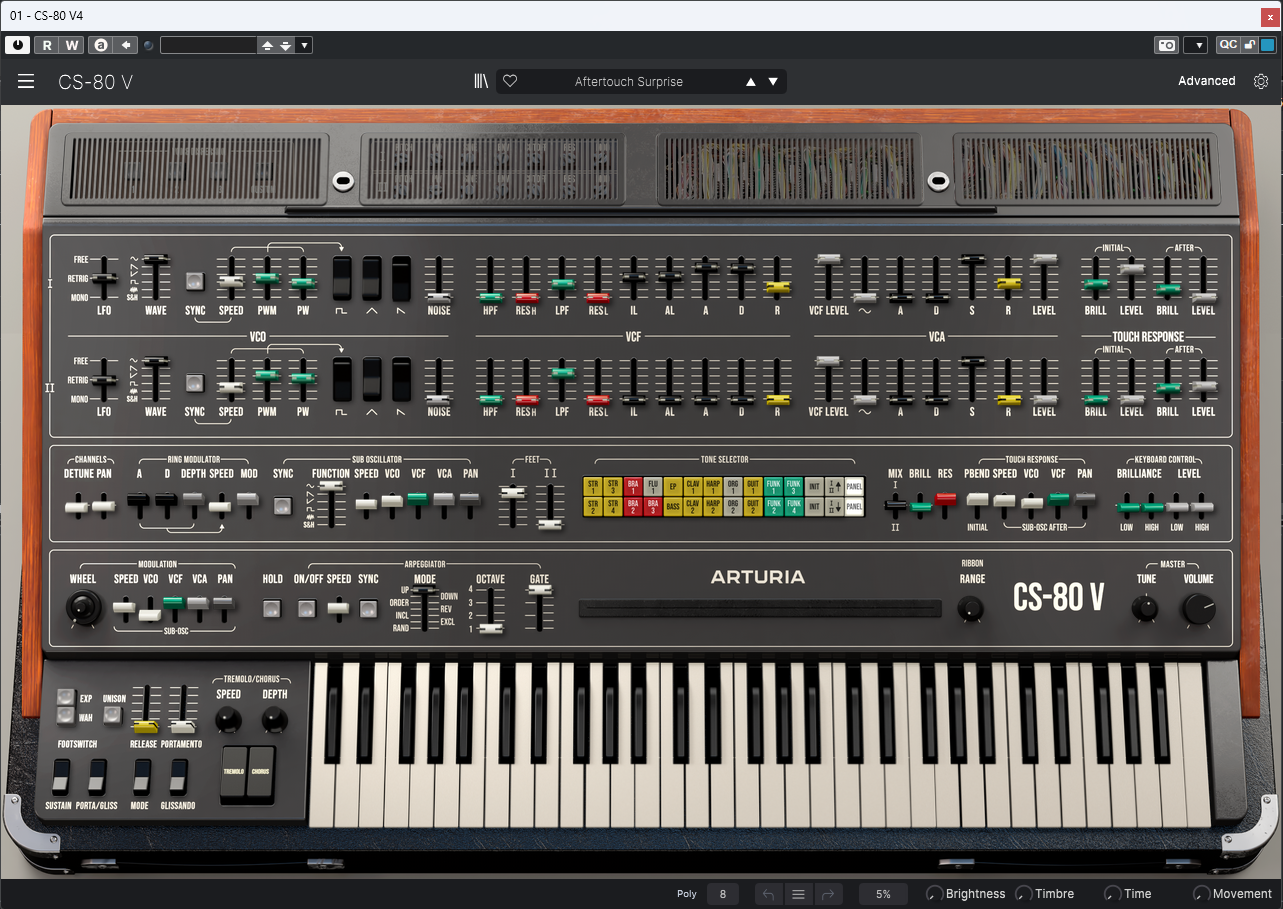Click the RES red slider by MIX
Viewport: 1283px width, 909px height.
[x=945, y=499]
